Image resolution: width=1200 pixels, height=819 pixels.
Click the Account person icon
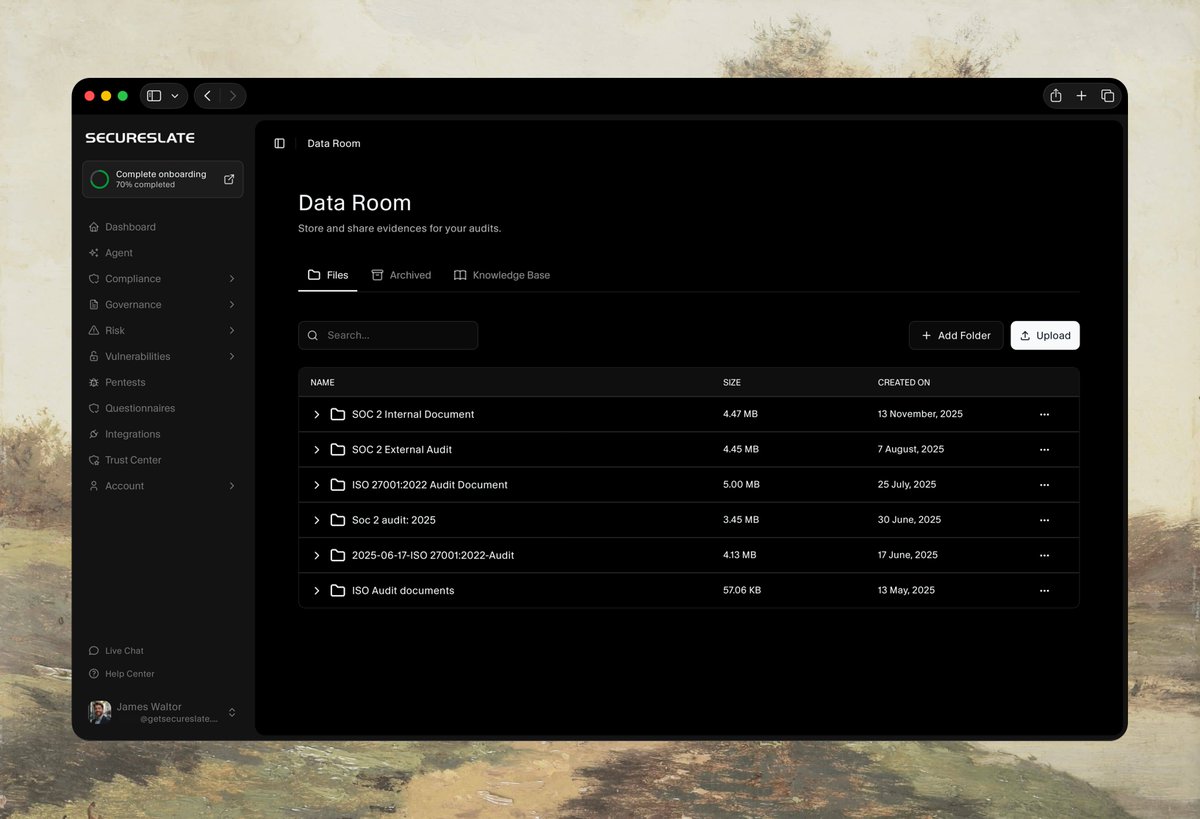[94, 486]
